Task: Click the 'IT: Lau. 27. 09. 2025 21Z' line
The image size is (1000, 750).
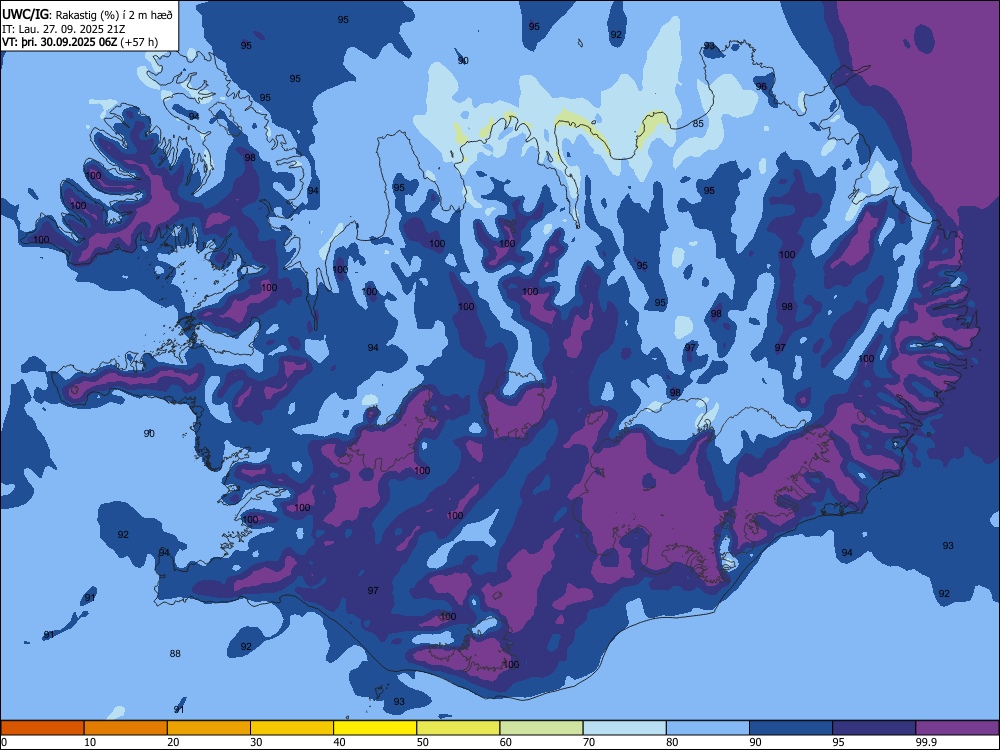Action: [x=64, y=29]
